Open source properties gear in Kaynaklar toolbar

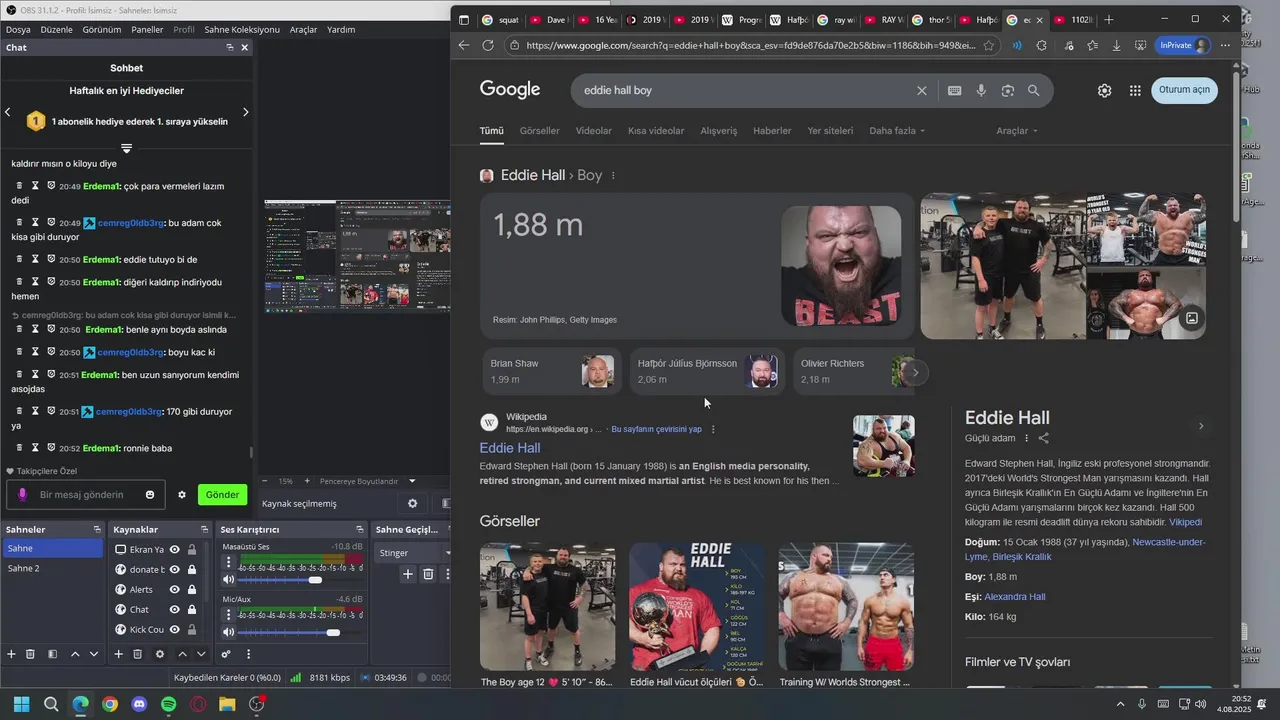pyautogui.click(x=160, y=654)
